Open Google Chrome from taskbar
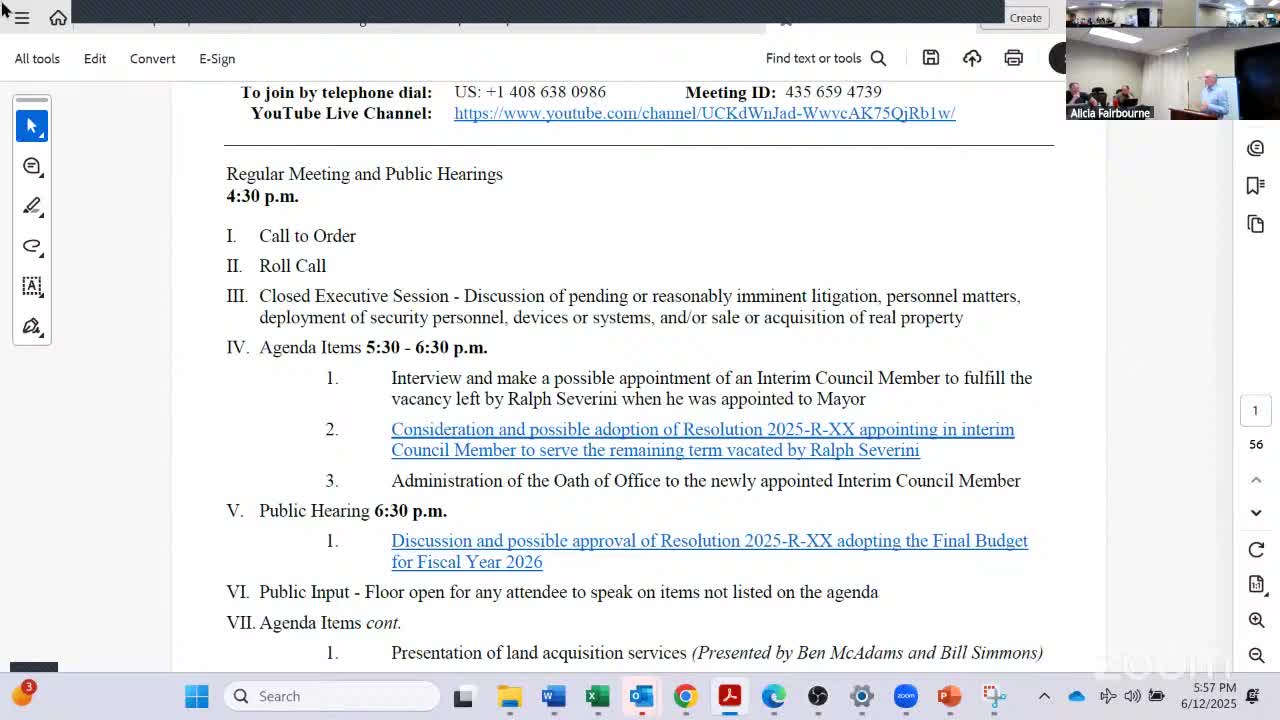 [685, 696]
